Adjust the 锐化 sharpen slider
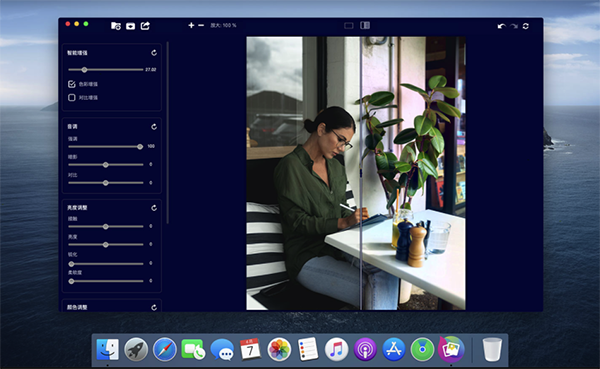Image resolution: width=600 pixels, height=369 pixels. tap(105, 264)
